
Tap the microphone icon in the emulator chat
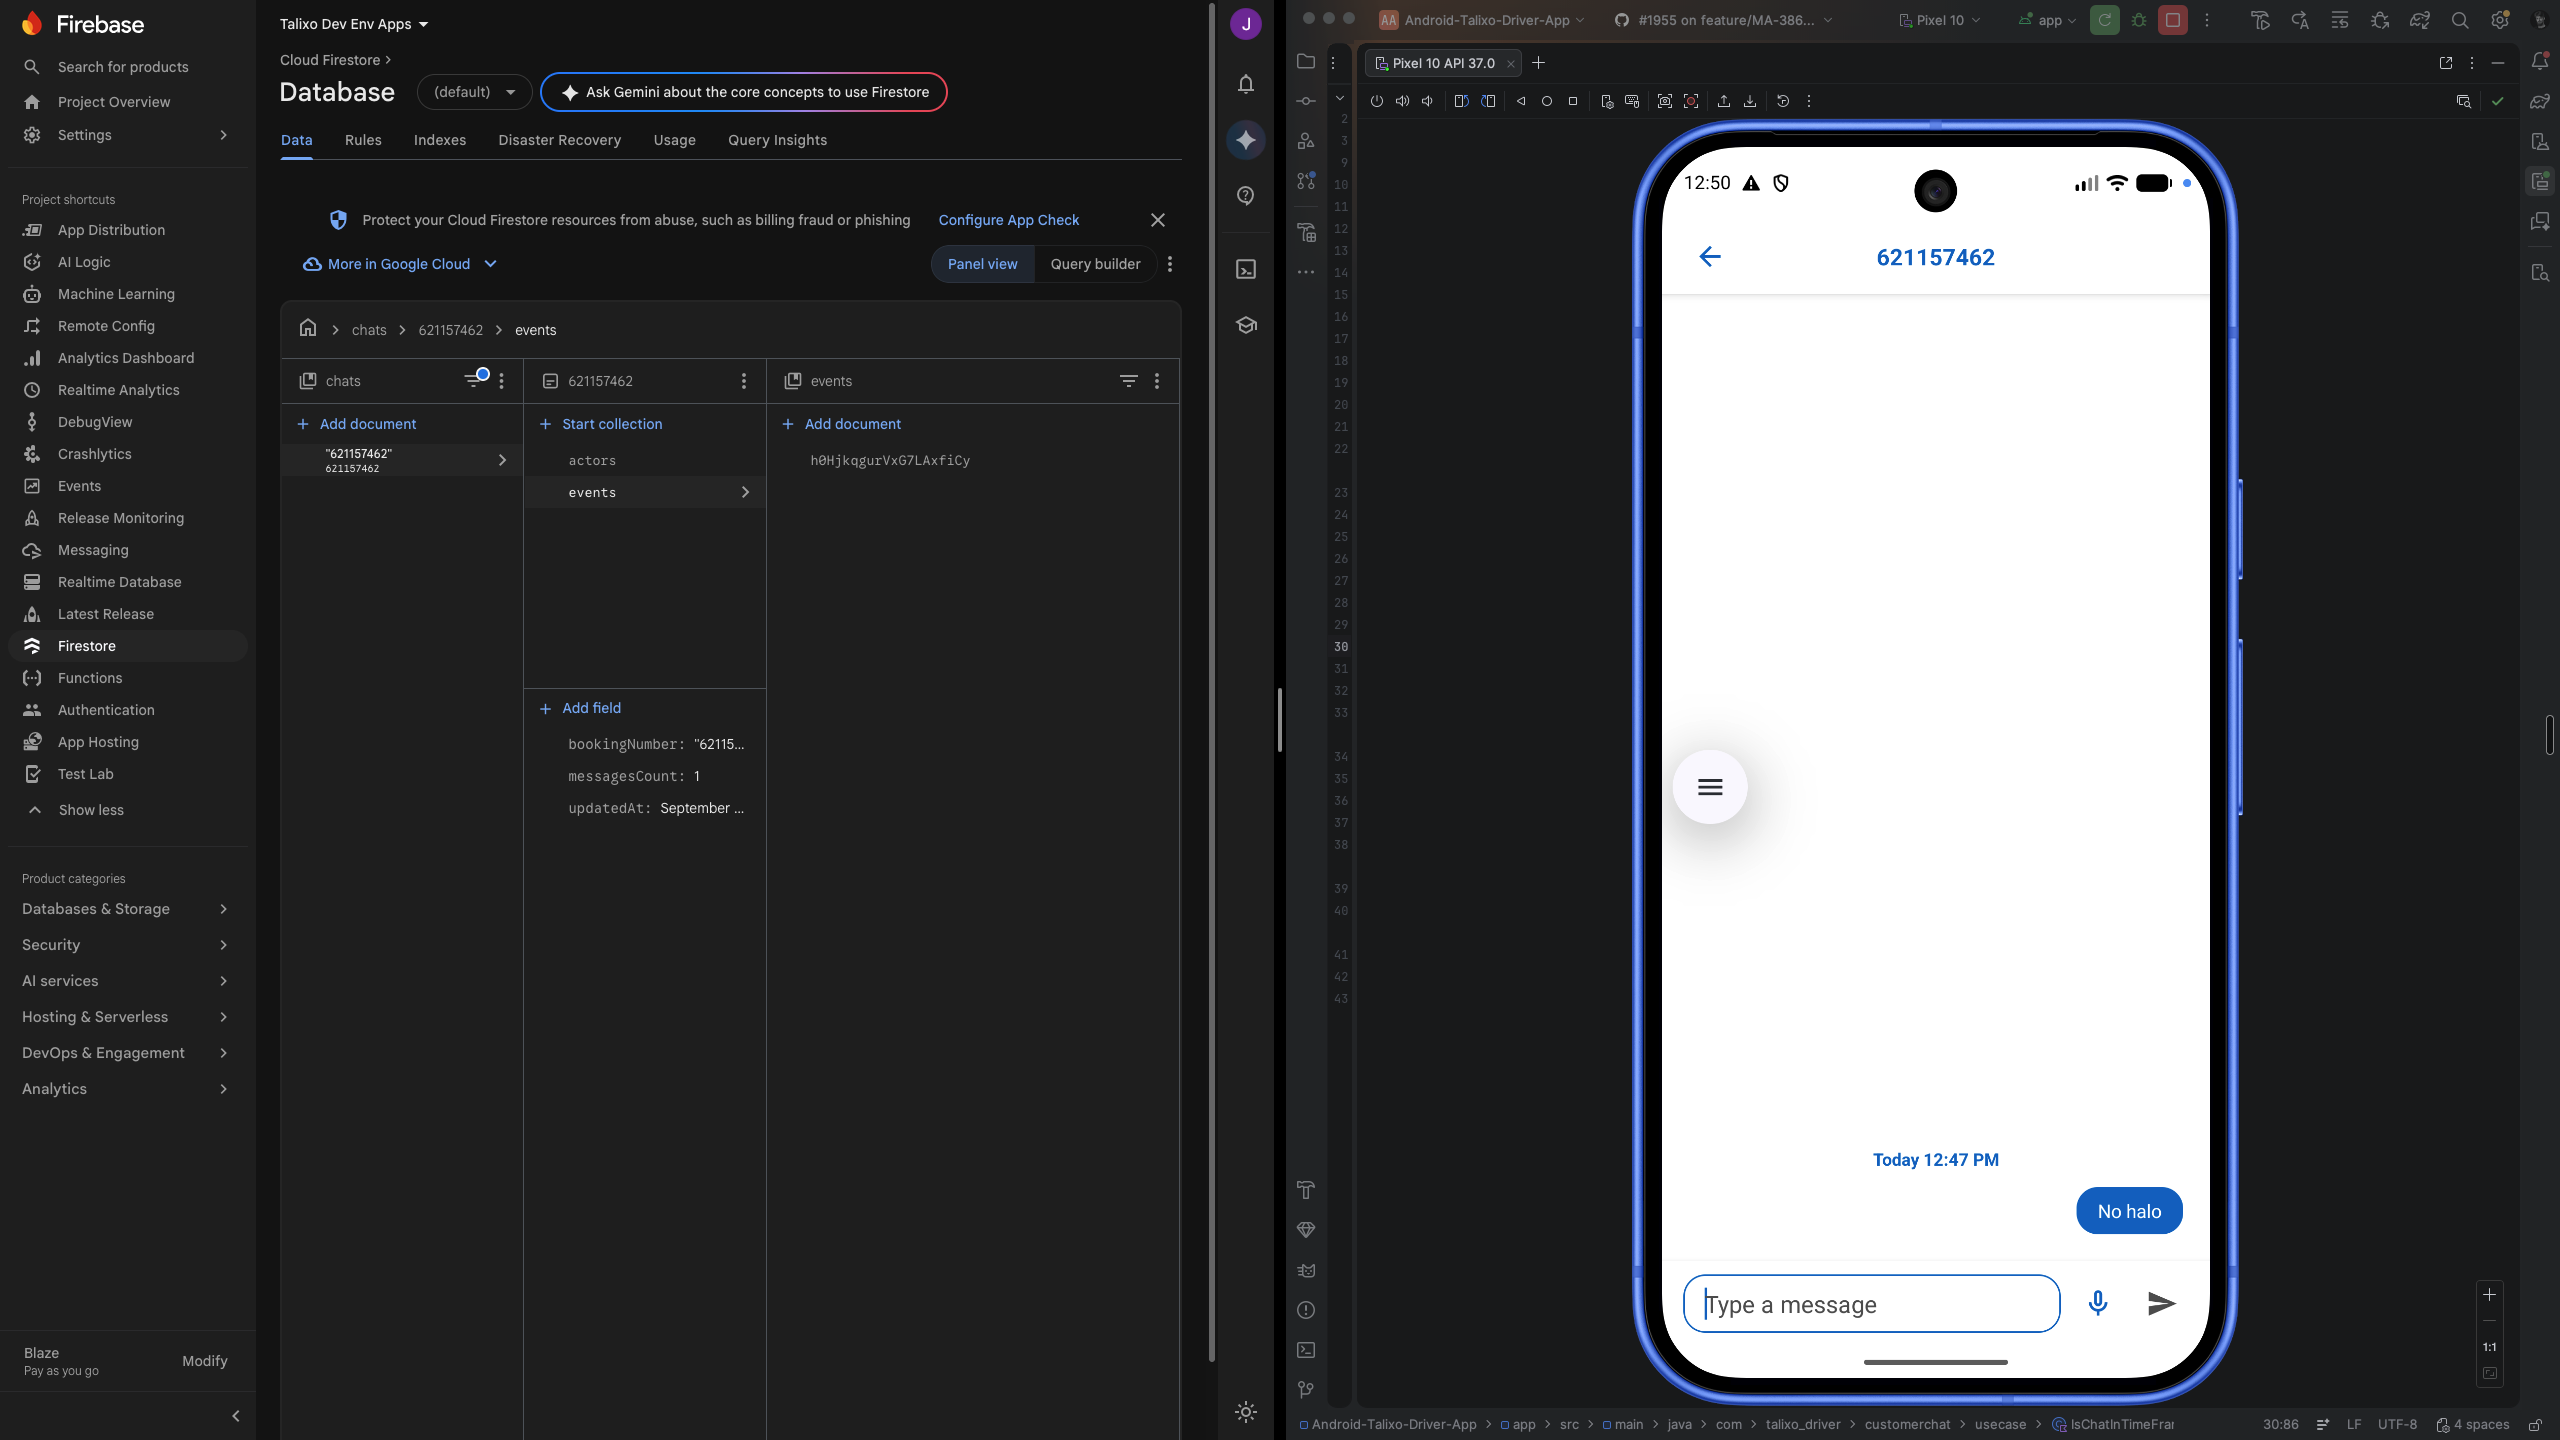[2098, 1303]
